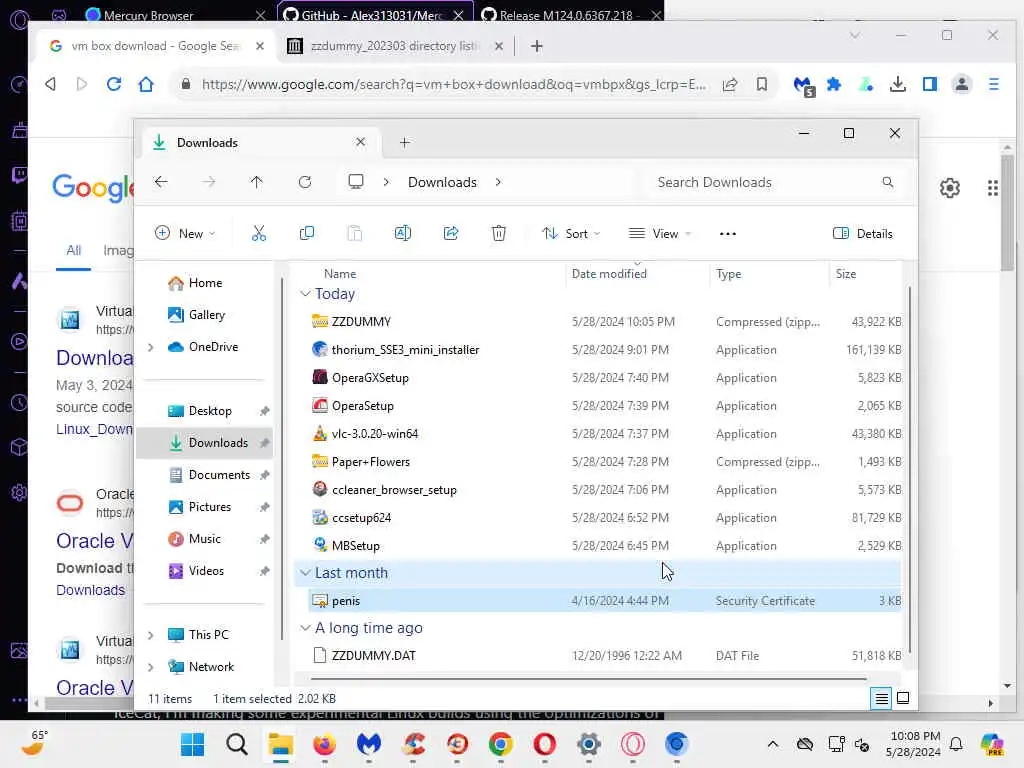Screen dimensions: 1024x768
Task: Switch to details list view in status bar
Action: click(x=881, y=698)
